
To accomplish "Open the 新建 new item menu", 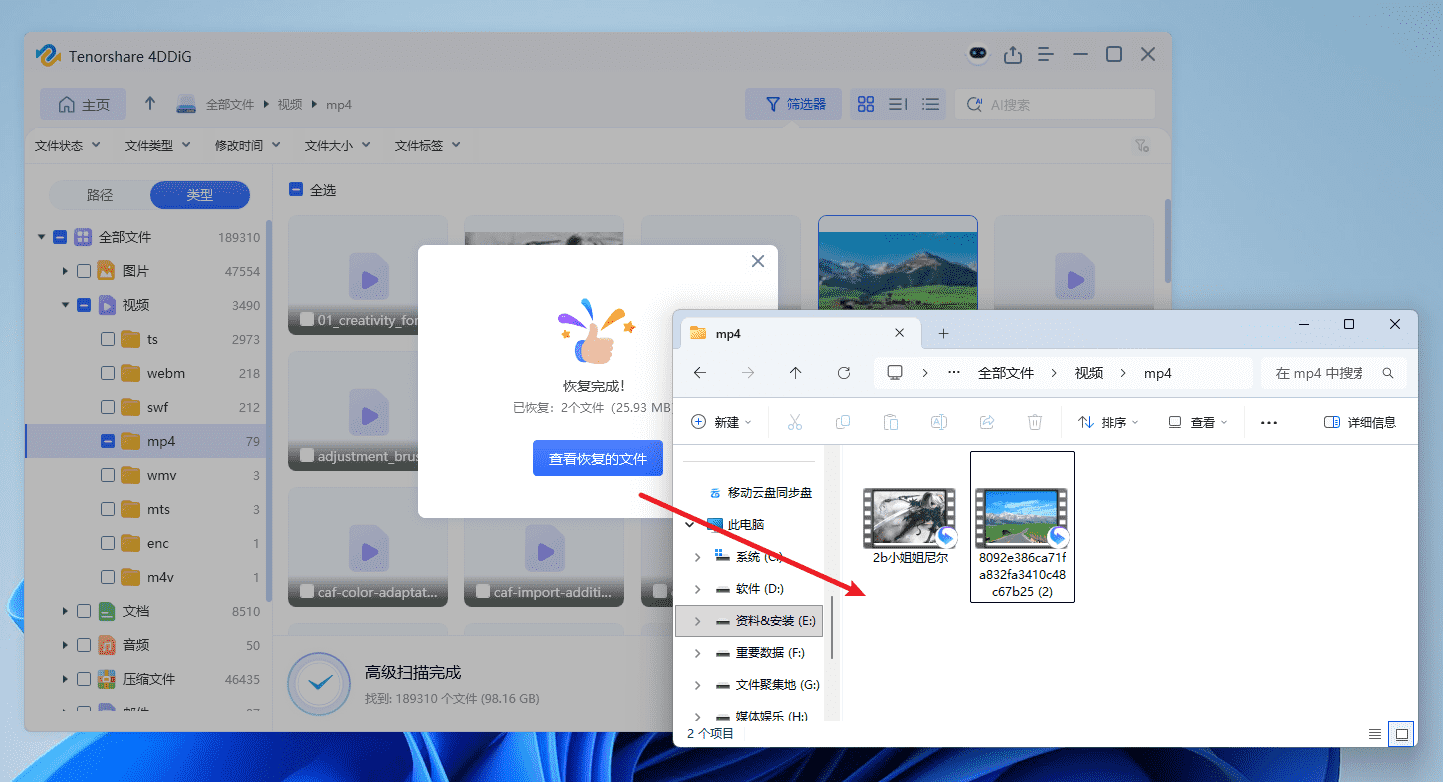I will [721, 422].
